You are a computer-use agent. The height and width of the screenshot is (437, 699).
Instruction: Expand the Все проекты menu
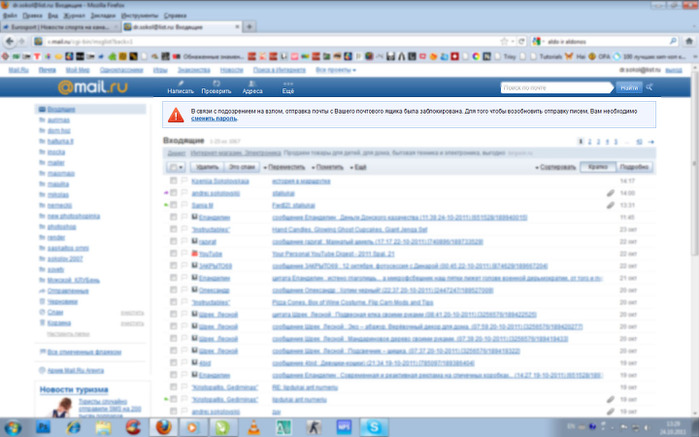pyautogui.click(x=336, y=70)
